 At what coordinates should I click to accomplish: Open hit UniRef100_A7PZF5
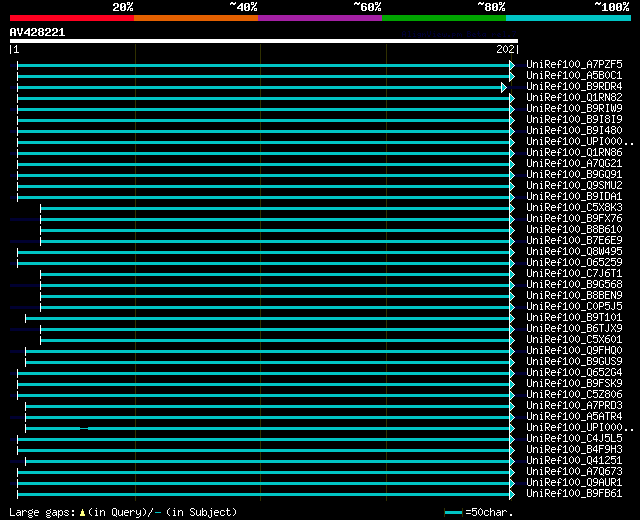point(574,64)
